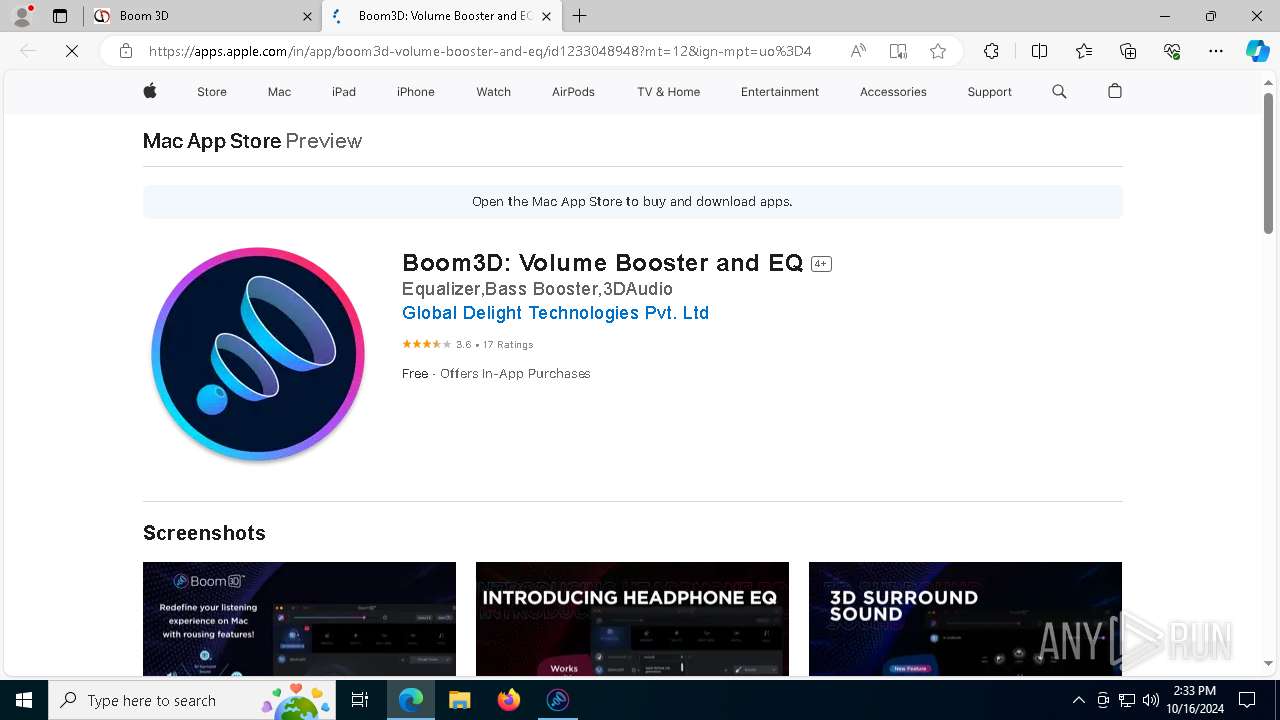Toggle split screen view icon
Screen dimensions: 1280x720
(1039, 51)
